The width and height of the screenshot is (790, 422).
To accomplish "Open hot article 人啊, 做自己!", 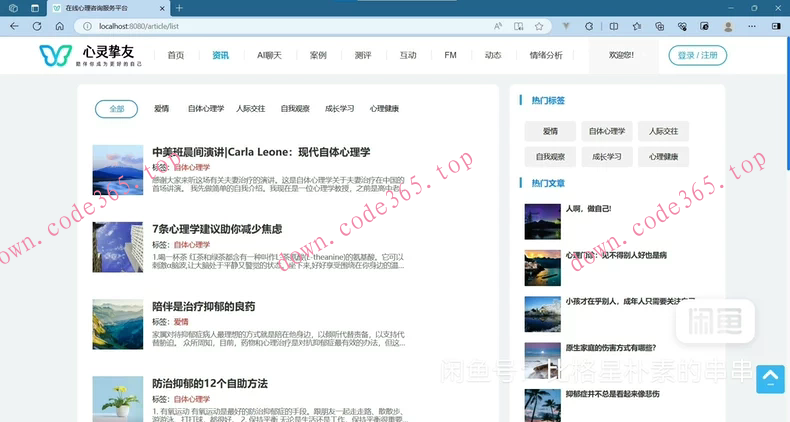I will (x=588, y=208).
